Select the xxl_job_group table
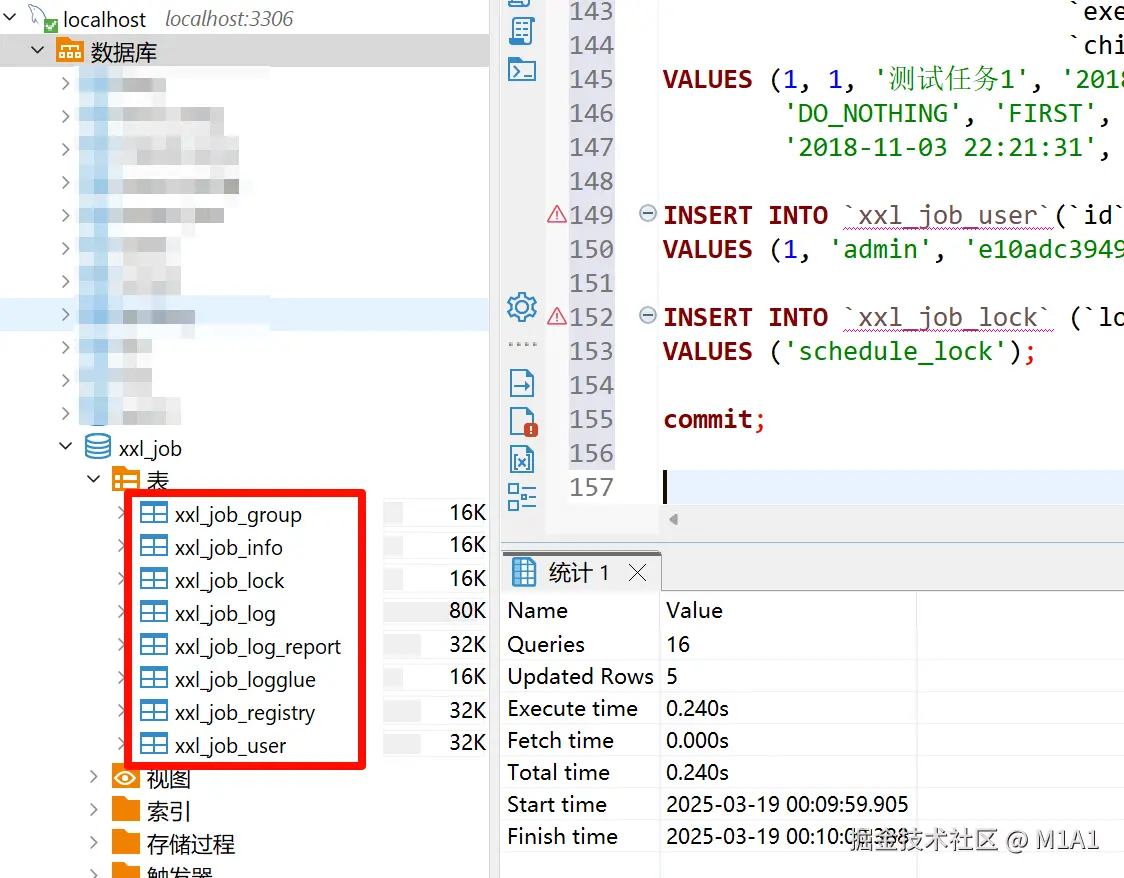Image resolution: width=1124 pixels, height=878 pixels. [238, 515]
